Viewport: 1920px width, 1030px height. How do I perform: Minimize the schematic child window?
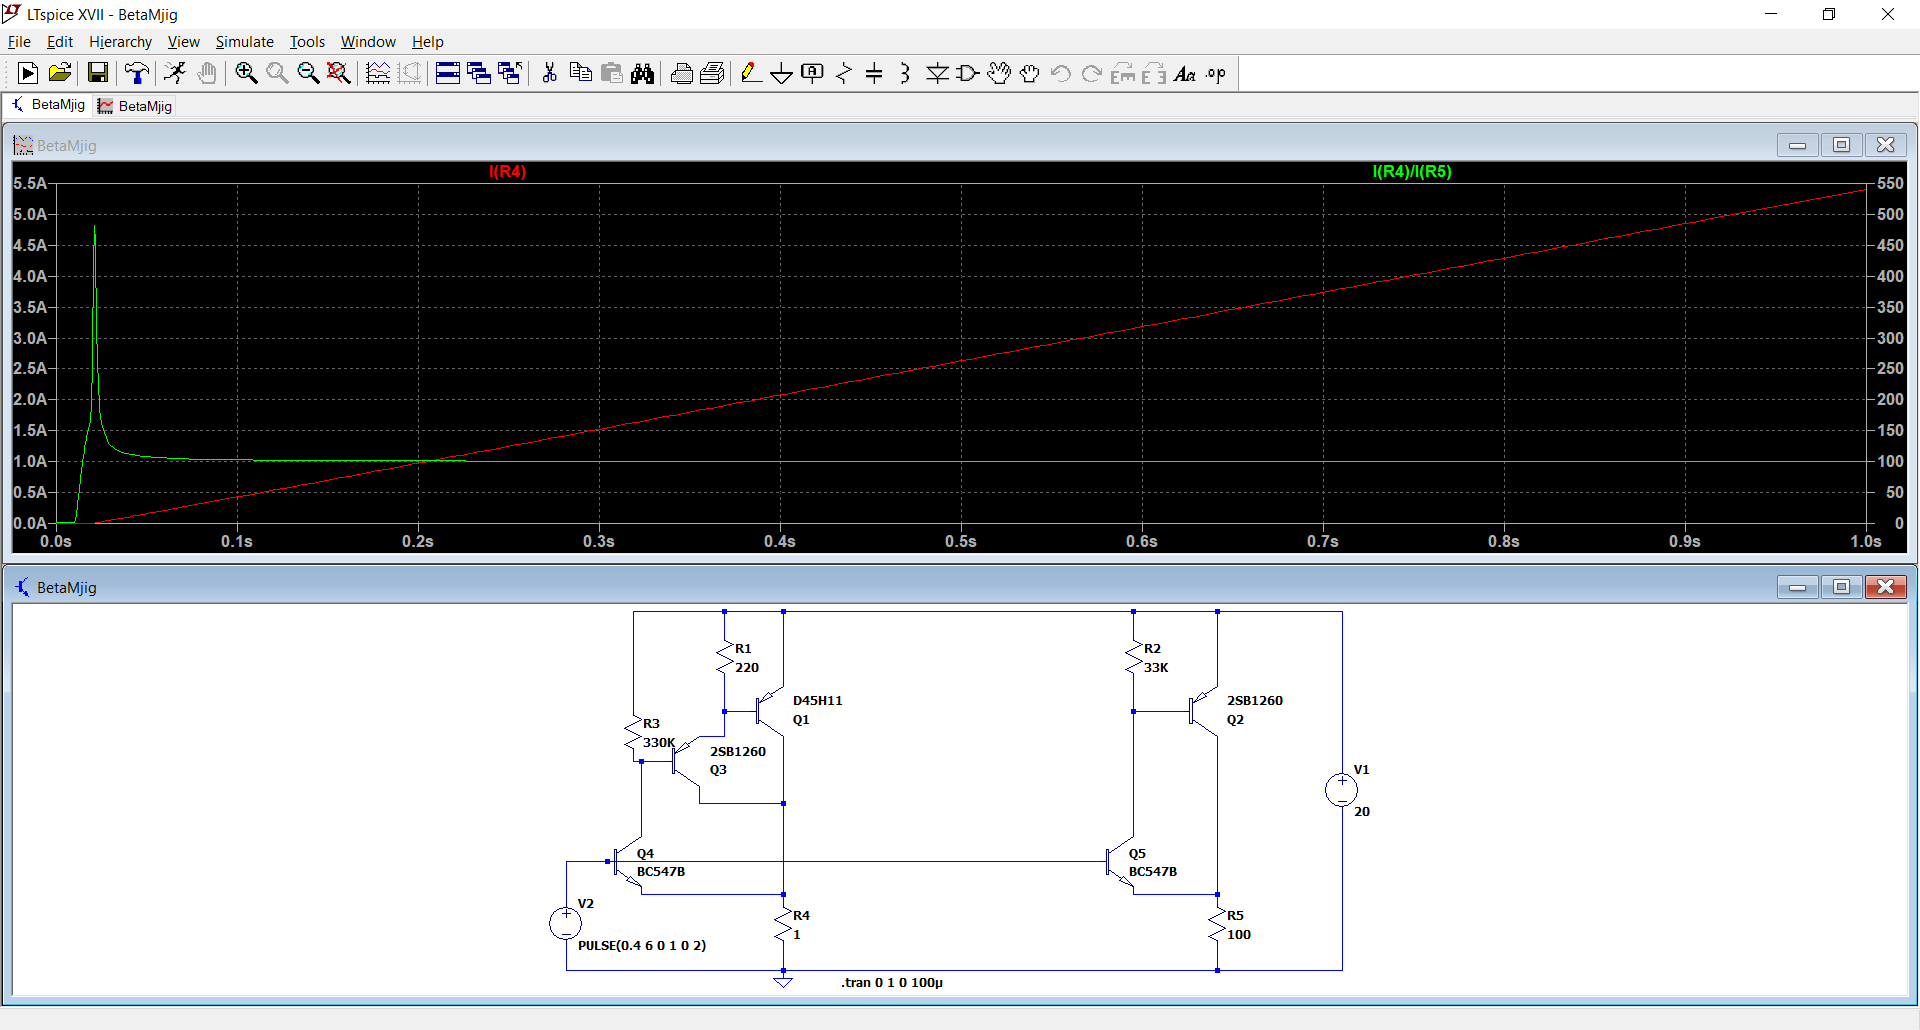[1797, 587]
